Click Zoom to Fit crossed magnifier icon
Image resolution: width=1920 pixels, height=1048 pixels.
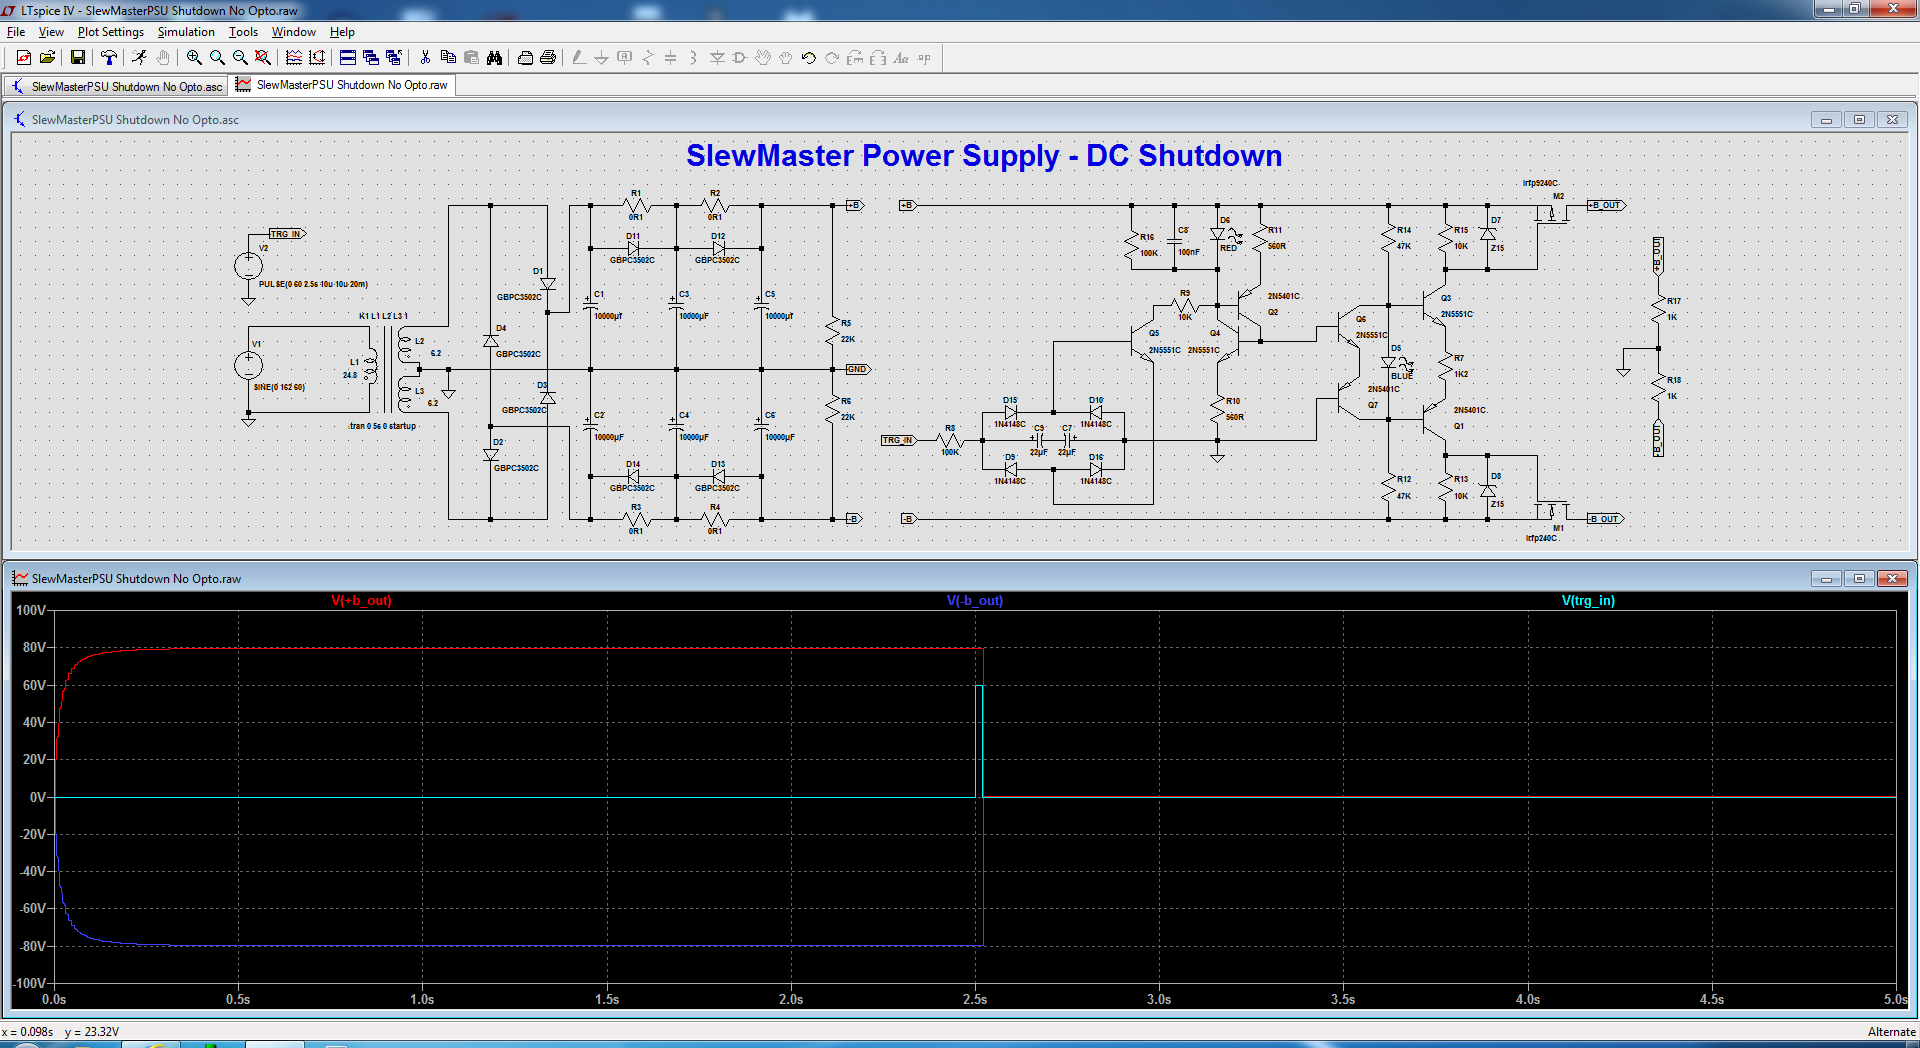pyautogui.click(x=263, y=58)
